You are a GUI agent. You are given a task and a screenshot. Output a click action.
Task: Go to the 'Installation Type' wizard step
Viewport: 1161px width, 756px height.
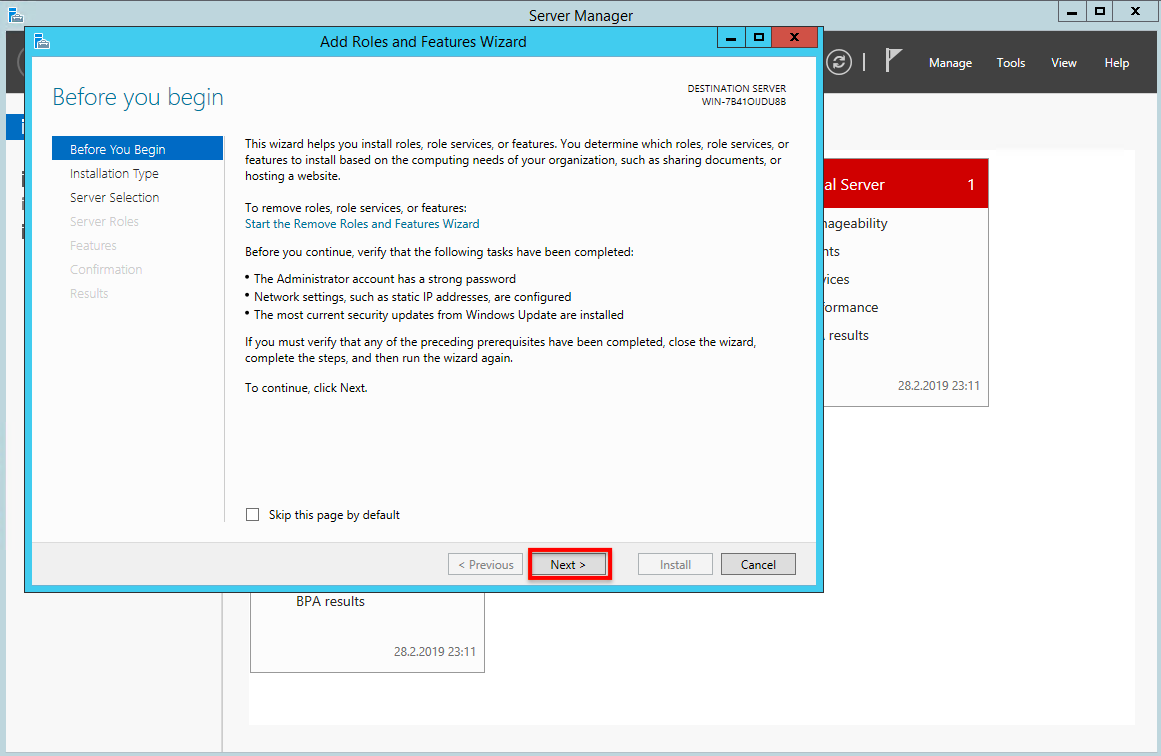tap(114, 173)
